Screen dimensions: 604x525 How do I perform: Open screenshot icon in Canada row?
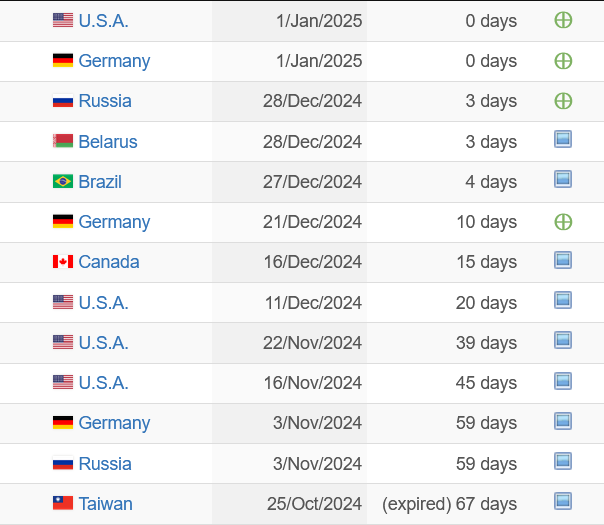pos(563,260)
